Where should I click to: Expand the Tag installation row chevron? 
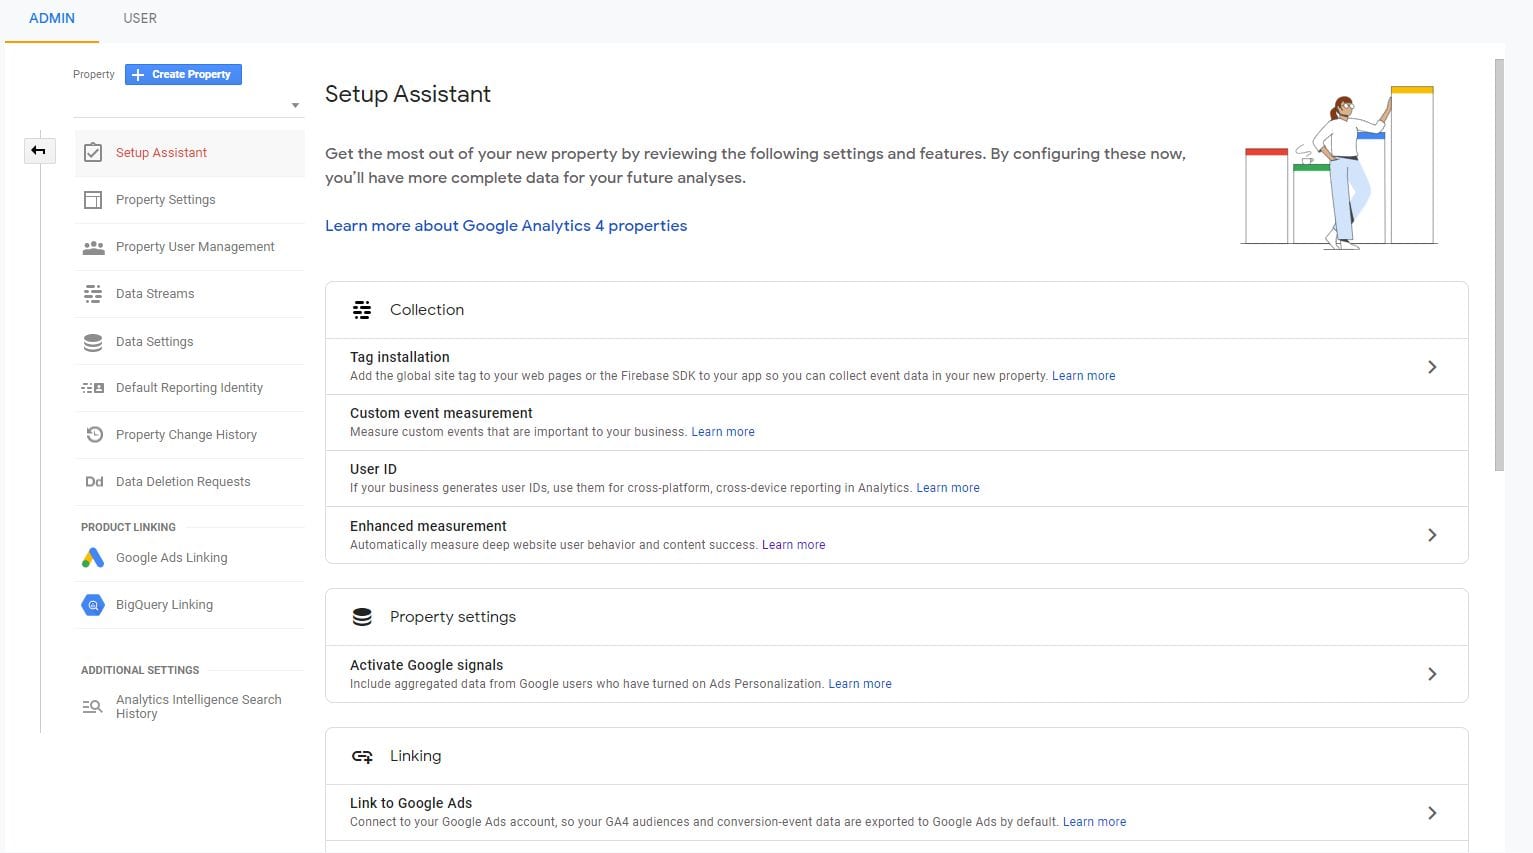coord(1432,366)
